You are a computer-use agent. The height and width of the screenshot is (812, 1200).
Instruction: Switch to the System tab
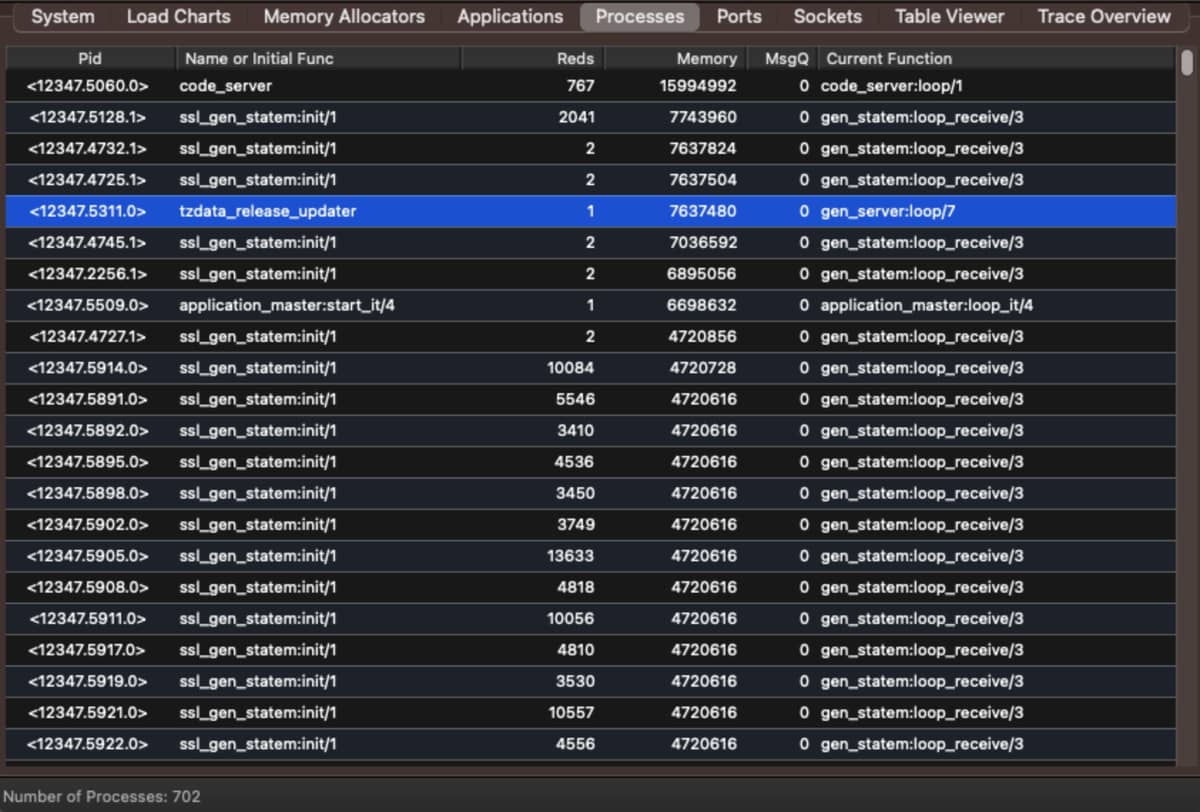tap(63, 16)
